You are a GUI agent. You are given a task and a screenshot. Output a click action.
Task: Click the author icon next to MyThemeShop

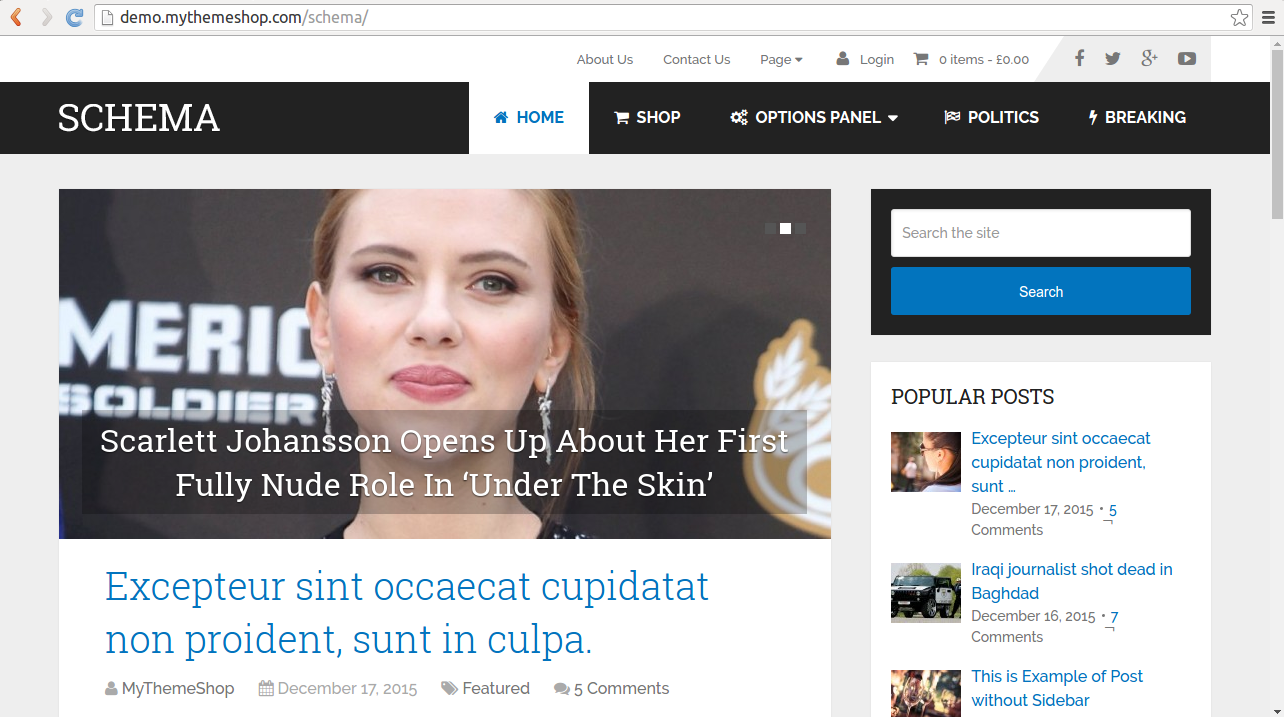tap(111, 689)
